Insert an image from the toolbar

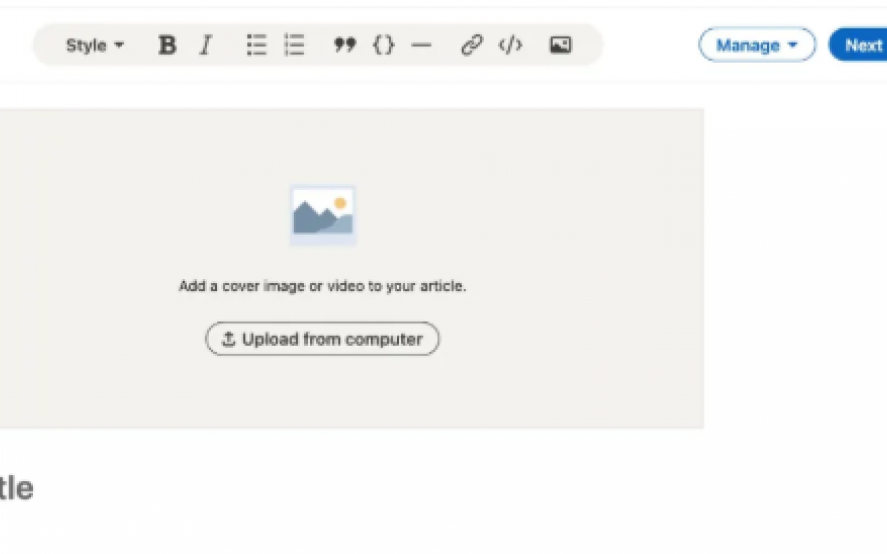(560, 45)
